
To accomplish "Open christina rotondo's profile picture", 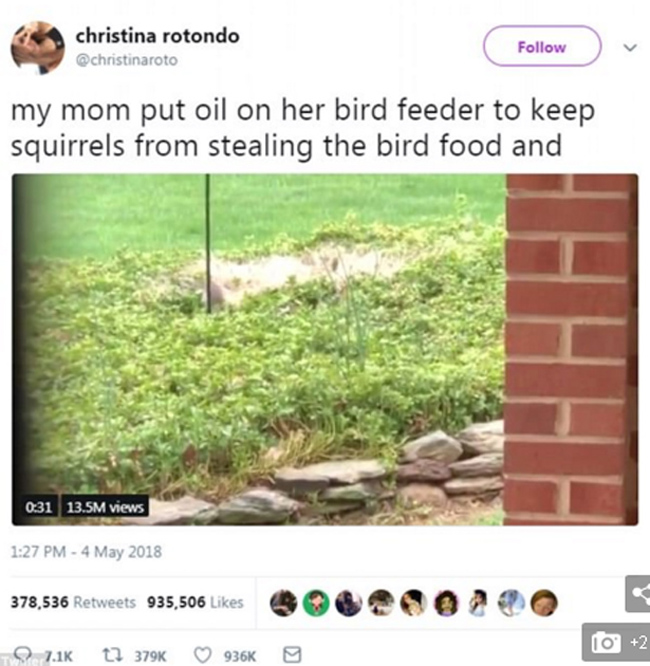I will [x=37, y=48].
